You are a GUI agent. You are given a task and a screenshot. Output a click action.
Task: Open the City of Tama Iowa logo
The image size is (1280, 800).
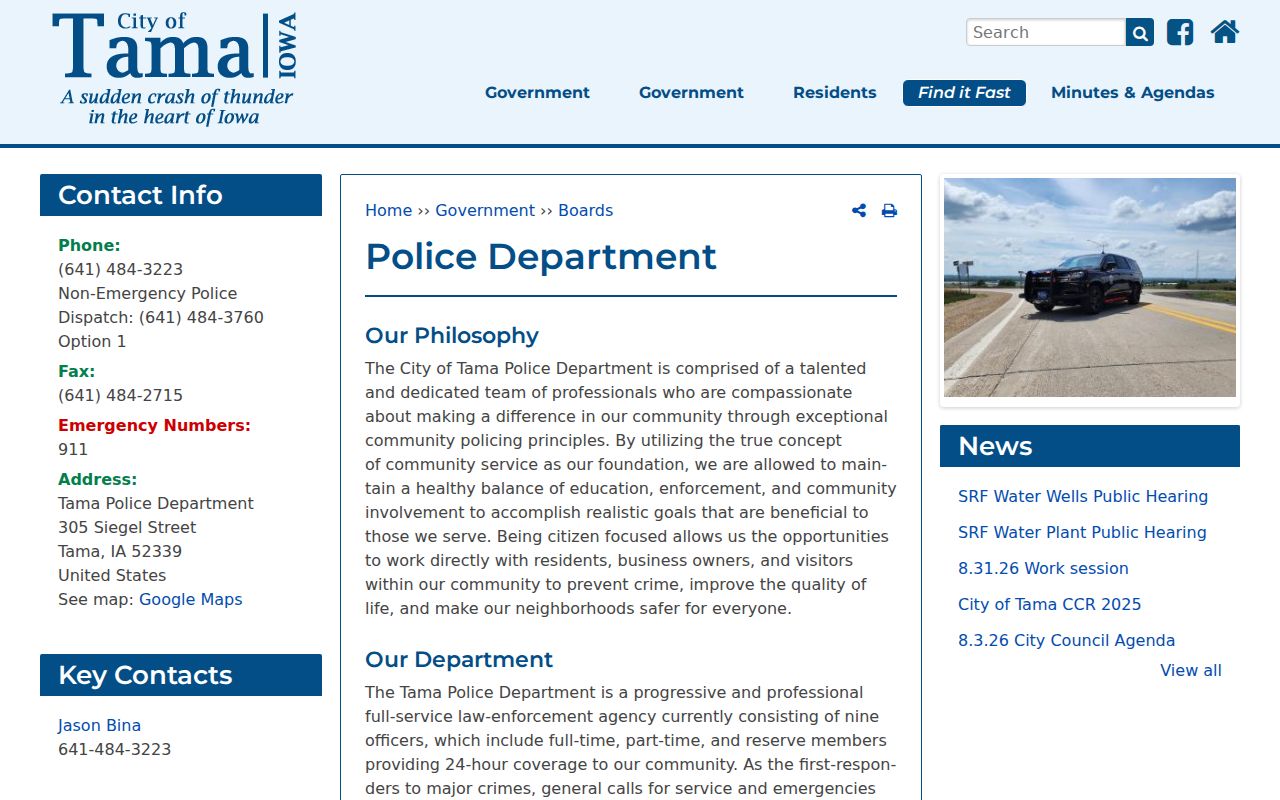pyautogui.click(x=175, y=69)
